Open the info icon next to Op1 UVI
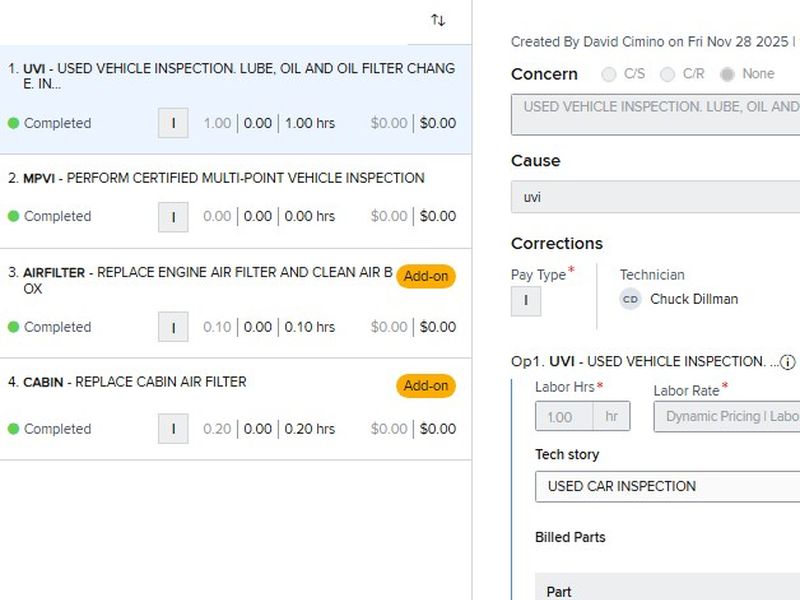Screen dimensions: 800x600 [x=788, y=362]
